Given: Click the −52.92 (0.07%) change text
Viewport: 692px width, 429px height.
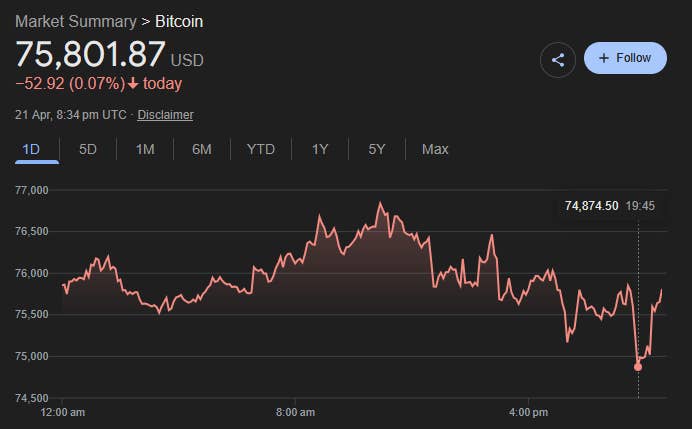Looking at the screenshot, I should coord(68,84).
